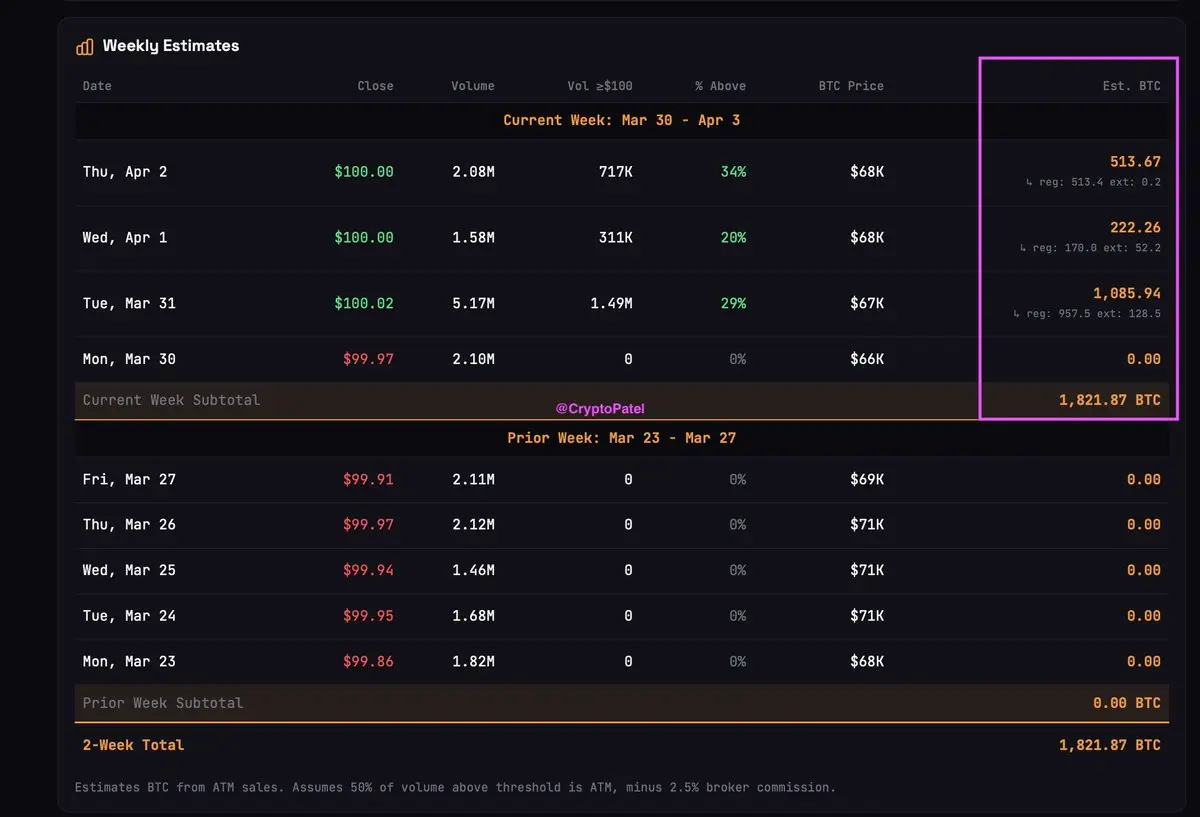Click the $67K BTC price

pos(866,304)
